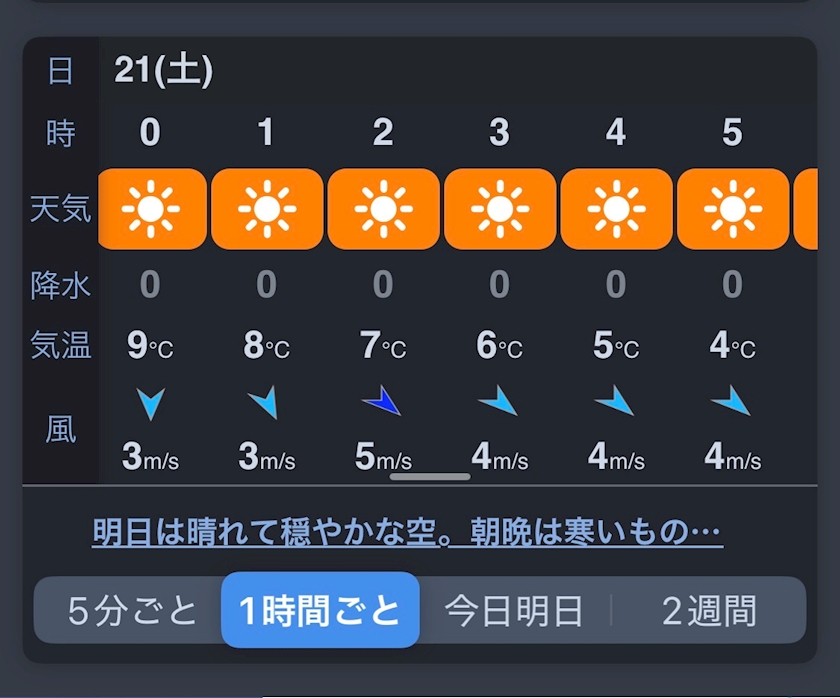The image size is (840, 698).
Task: Tap the wind direction arrow at hour 5
Action: coord(732,402)
